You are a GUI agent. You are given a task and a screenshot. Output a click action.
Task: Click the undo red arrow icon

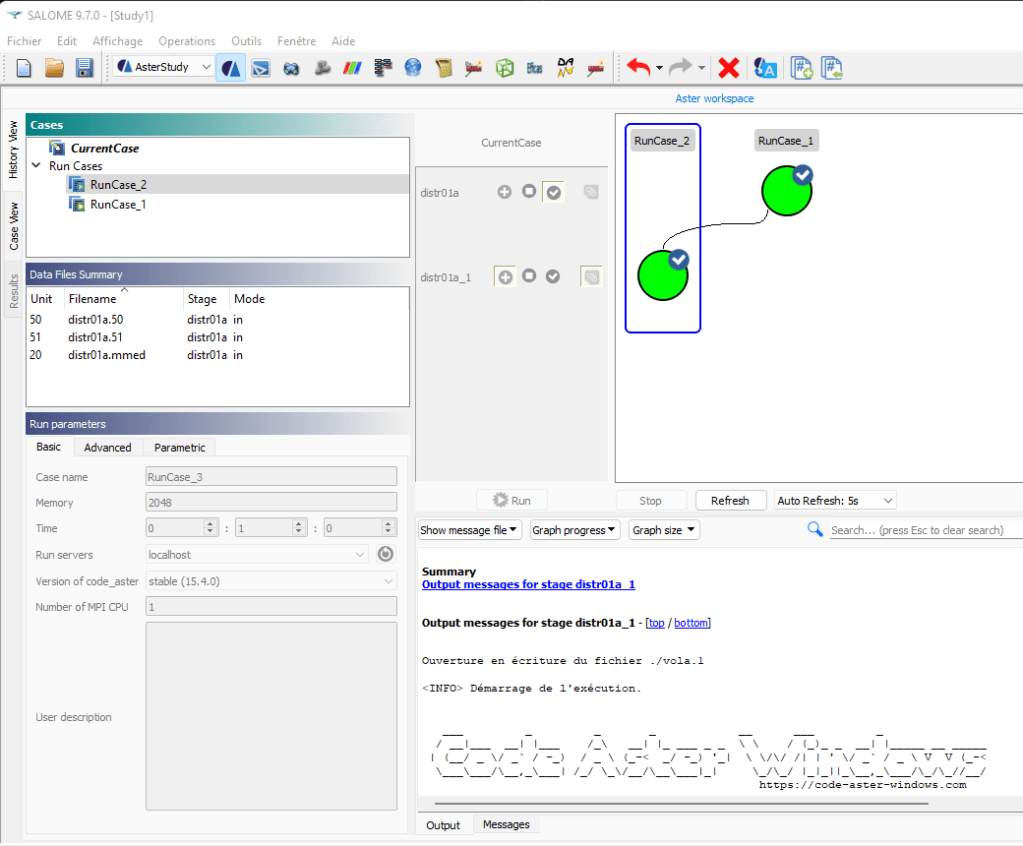(x=638, y=68)
